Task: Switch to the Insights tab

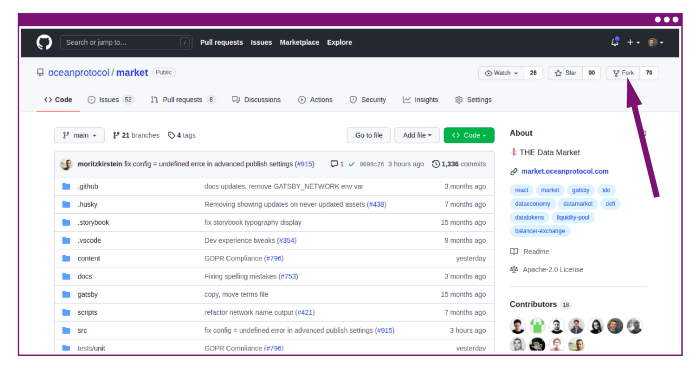Action: point(421,100)
